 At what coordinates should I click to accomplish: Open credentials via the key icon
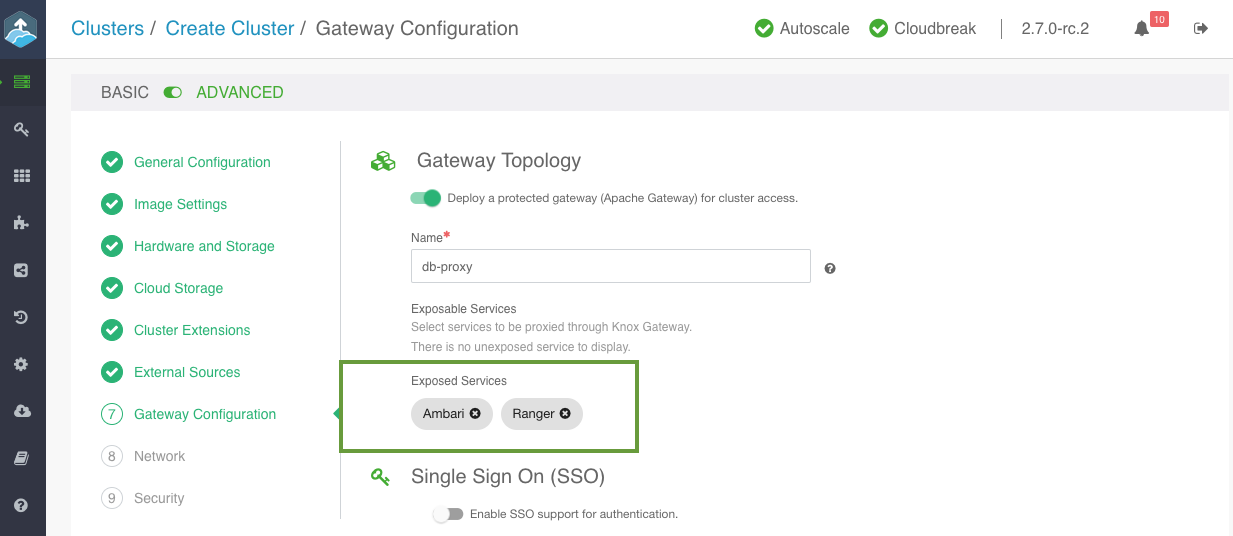click(x=21, y=129)
